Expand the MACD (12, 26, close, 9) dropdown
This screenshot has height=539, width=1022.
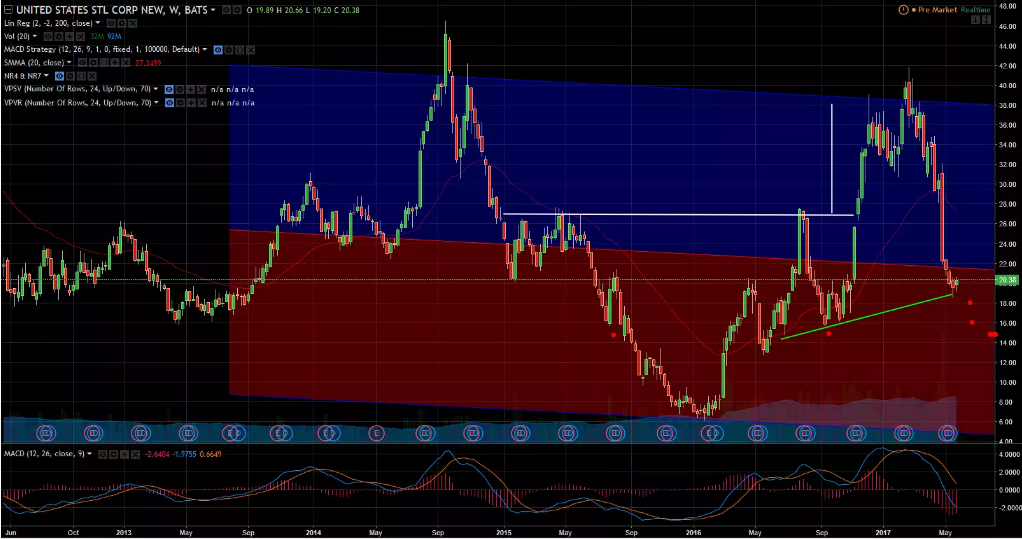(89, 454)
